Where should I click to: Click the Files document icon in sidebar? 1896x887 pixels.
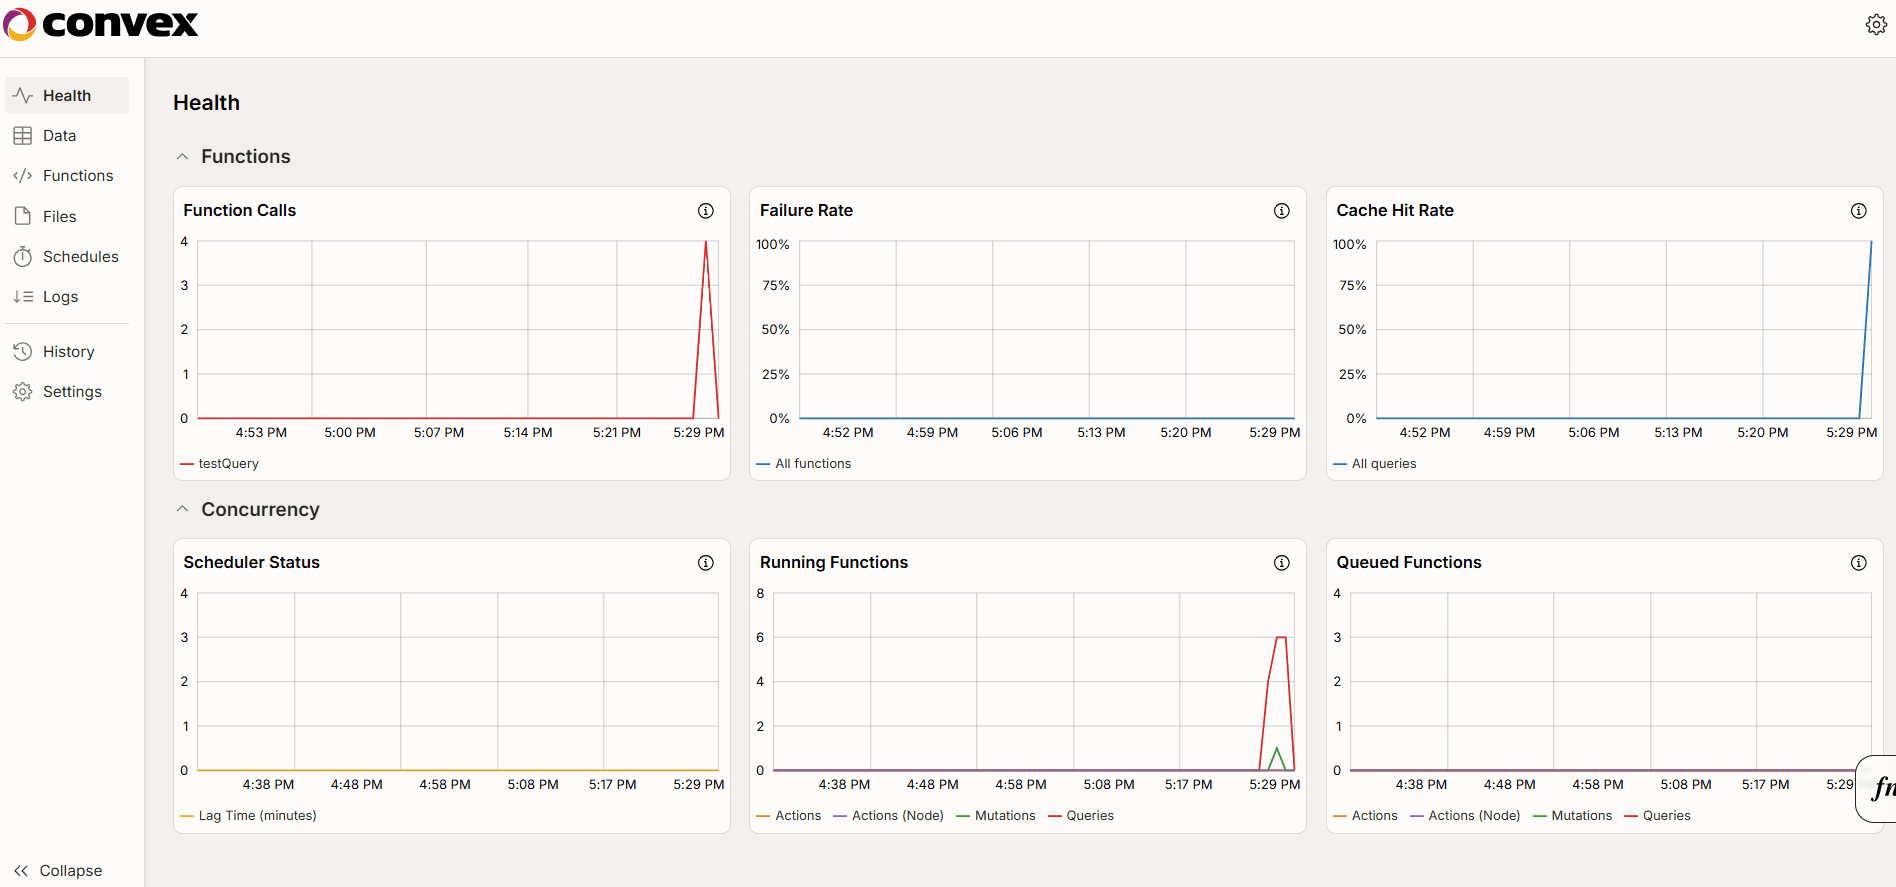23,216
